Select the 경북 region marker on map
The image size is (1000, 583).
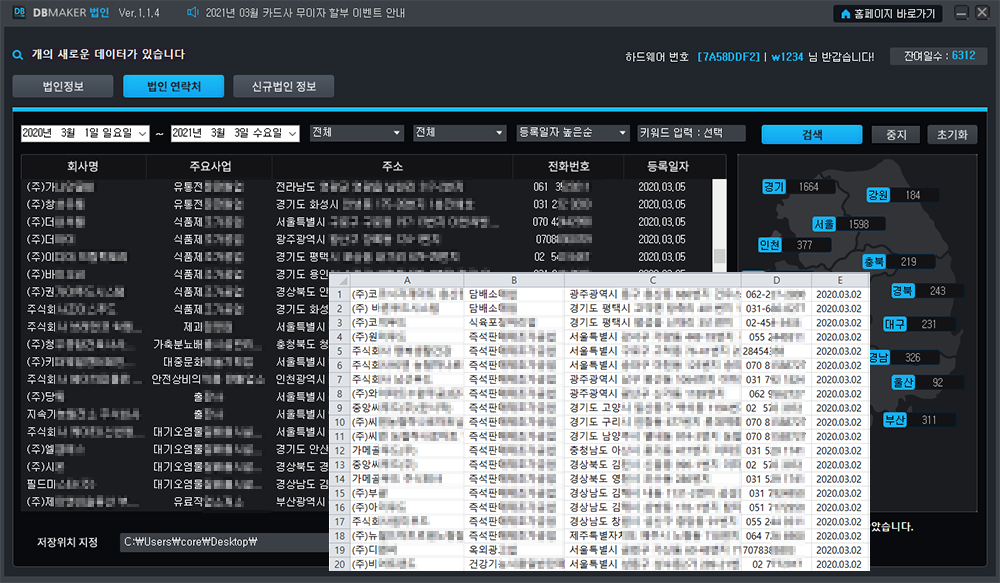click(902, 291)
